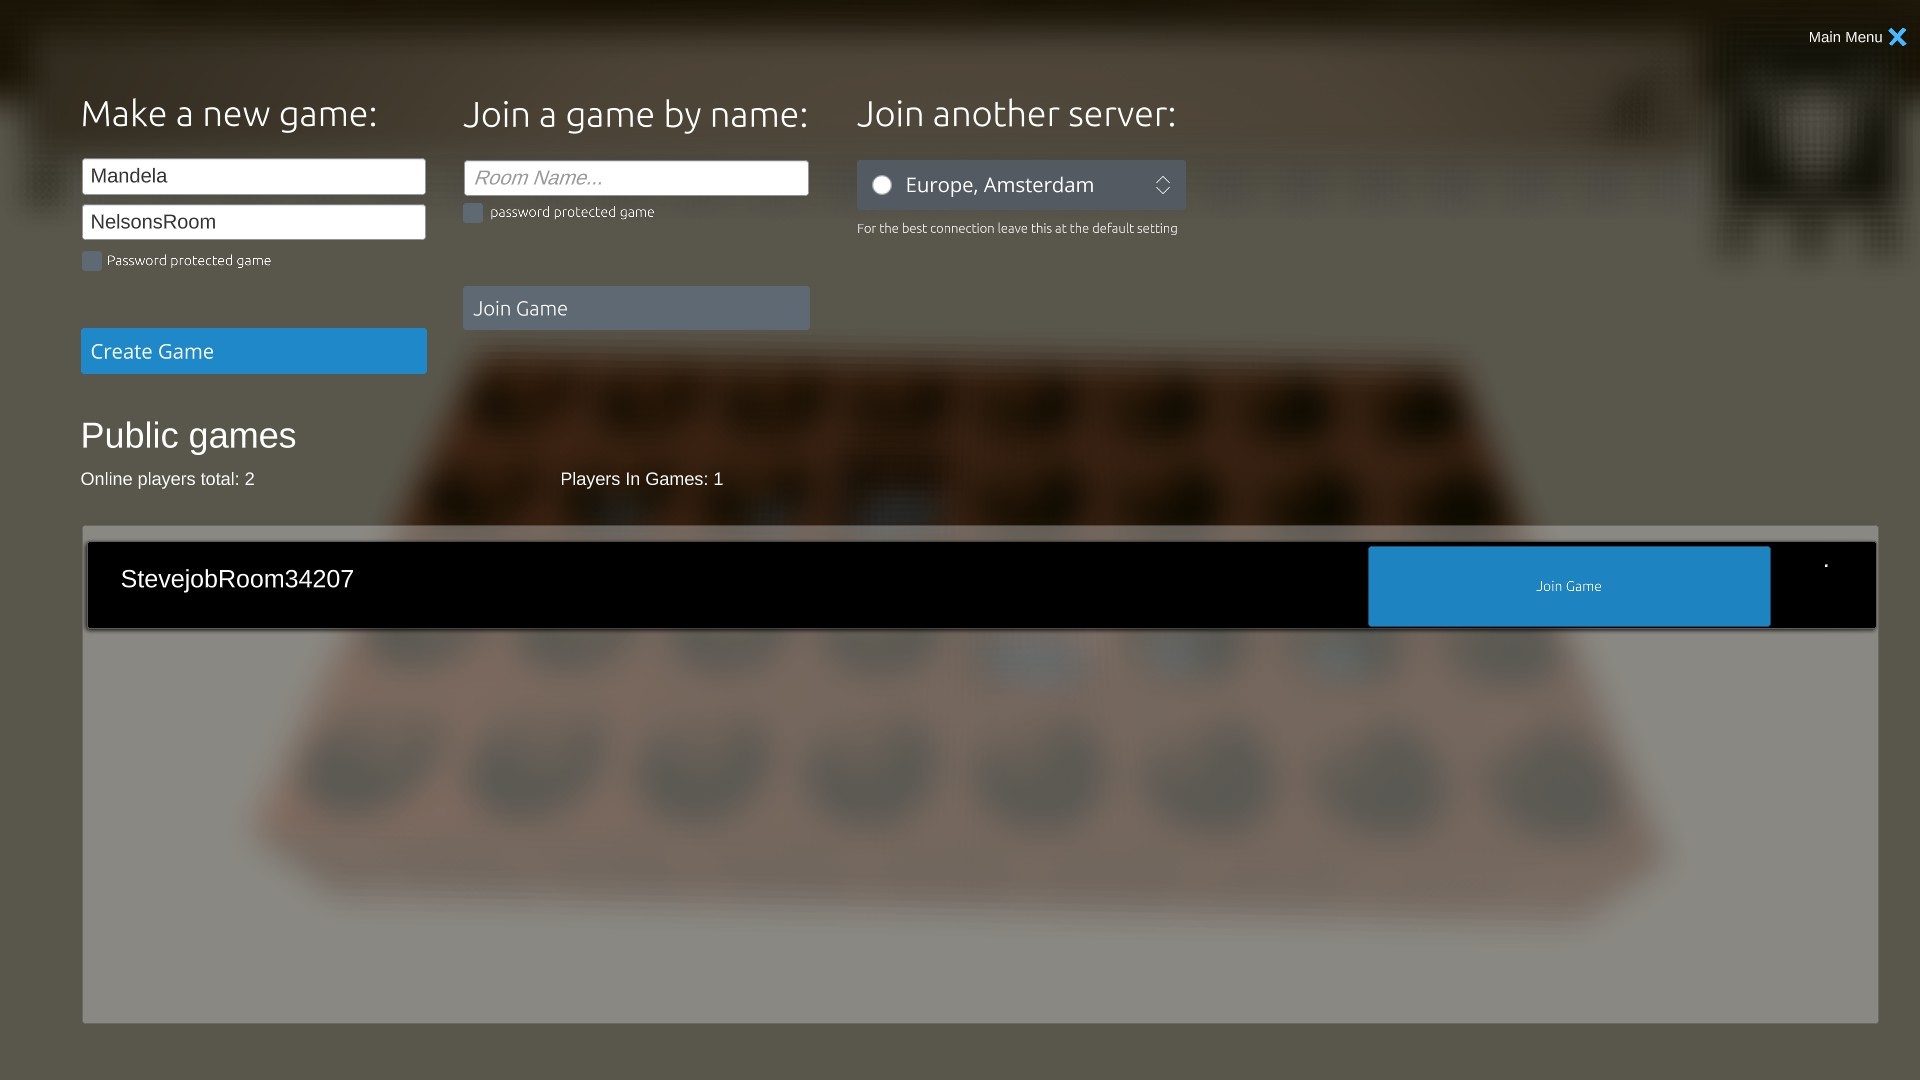Join the StevejobRoom34207 public game
Viewport: 1920px width, 1080px height.
(x=1568, y=586)
